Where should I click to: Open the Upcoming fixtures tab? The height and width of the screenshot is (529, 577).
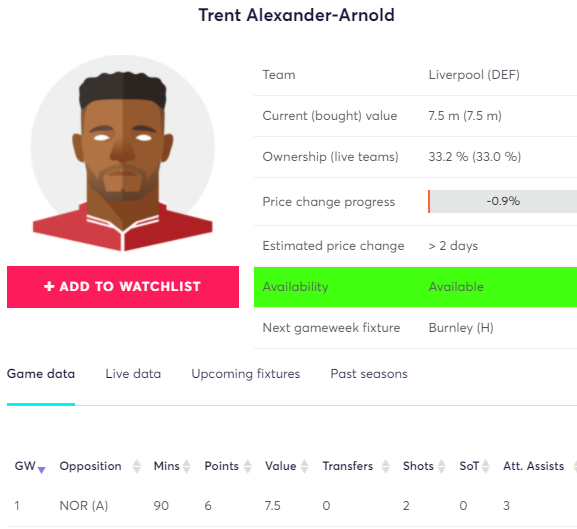[x=245, y=374]
